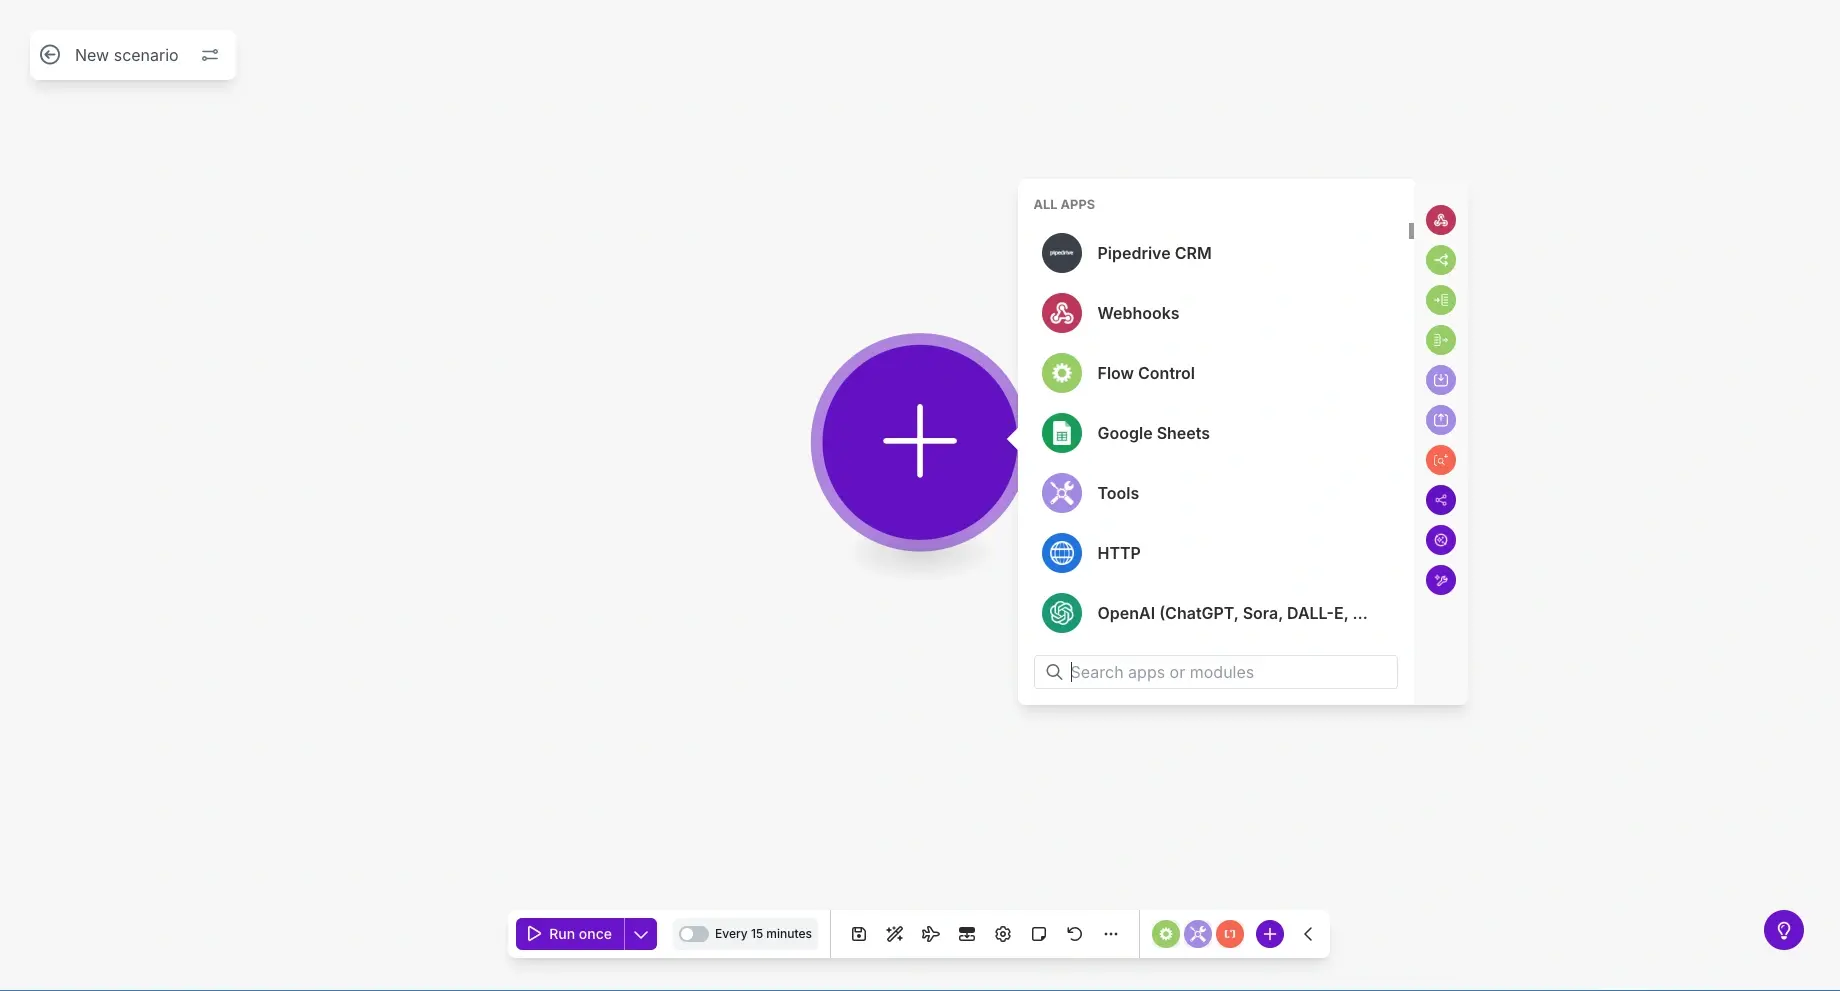Image resolution: width=1840 pixels, height=991 pixels.
Task: Select Google Sheets from the app list
Action: pyautogui.click(x=1152, y=433)
